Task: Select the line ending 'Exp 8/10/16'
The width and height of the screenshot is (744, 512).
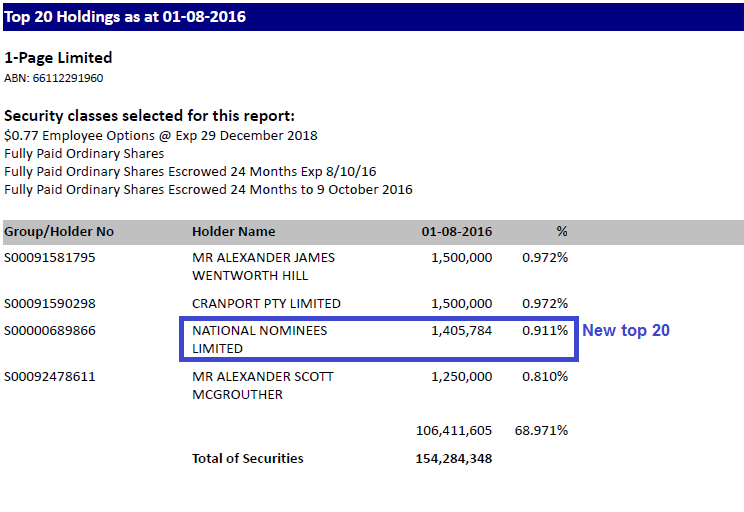Action: [190, 172]
